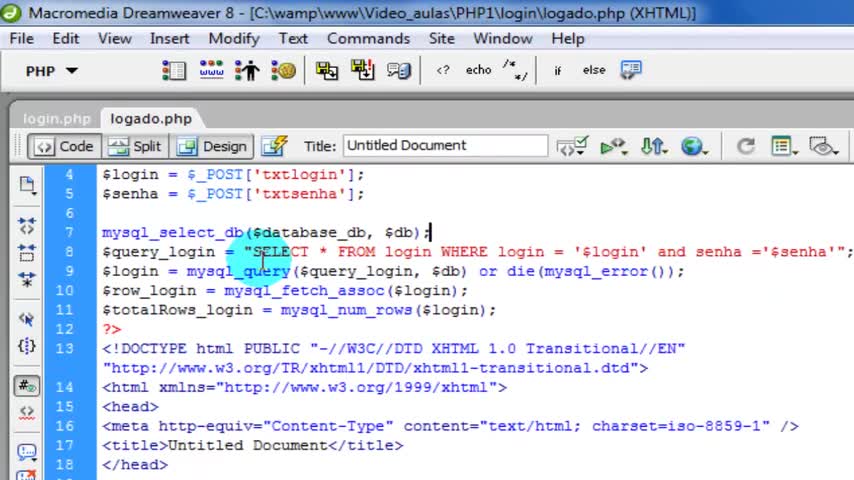This screenshot has height=480, width=854.
Task: Click 'mysql_fetch_assoc' on line 10
Action: (x=304, y=291)
